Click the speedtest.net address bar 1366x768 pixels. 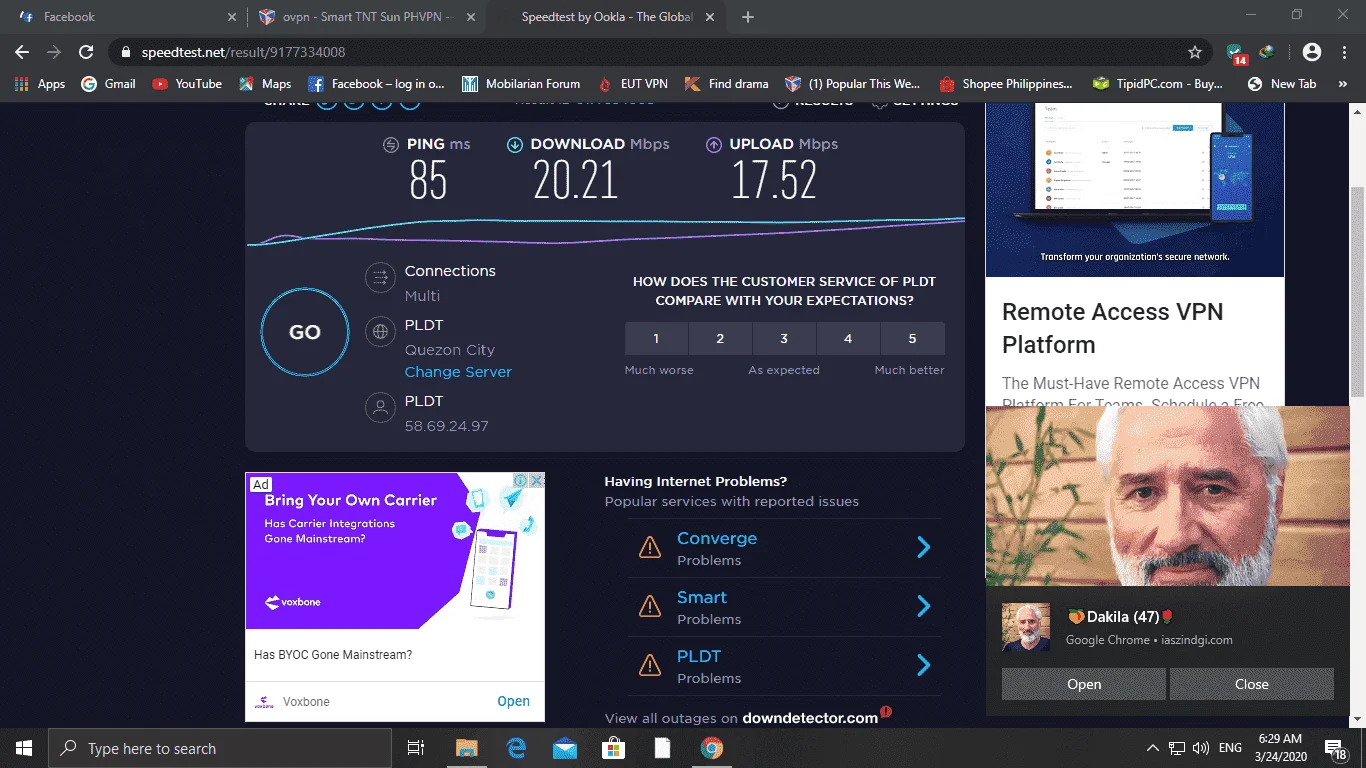[x=660, y=52]
